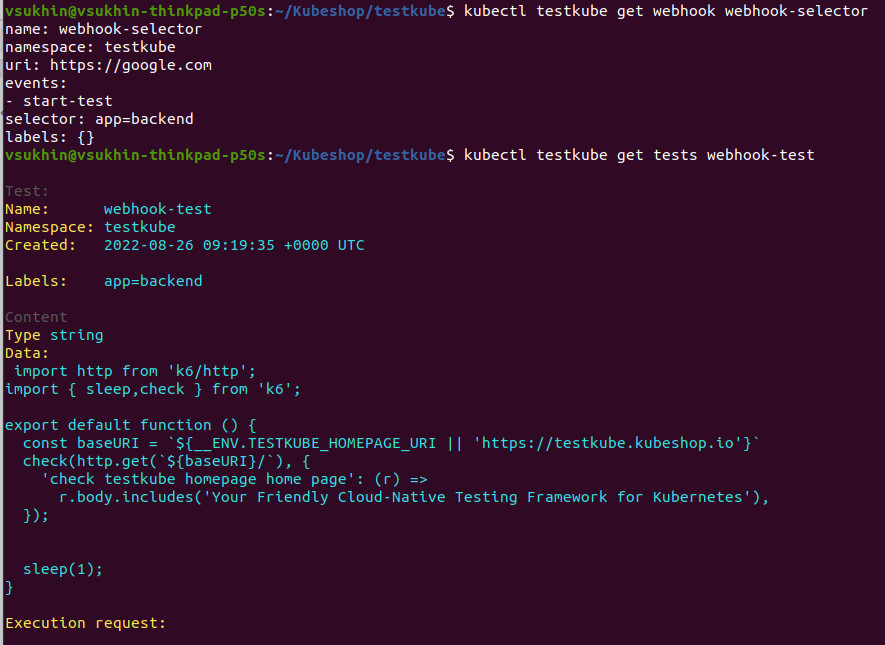Click the selector: app=backend line
The image size is (885, 645).
coord(99,119)
